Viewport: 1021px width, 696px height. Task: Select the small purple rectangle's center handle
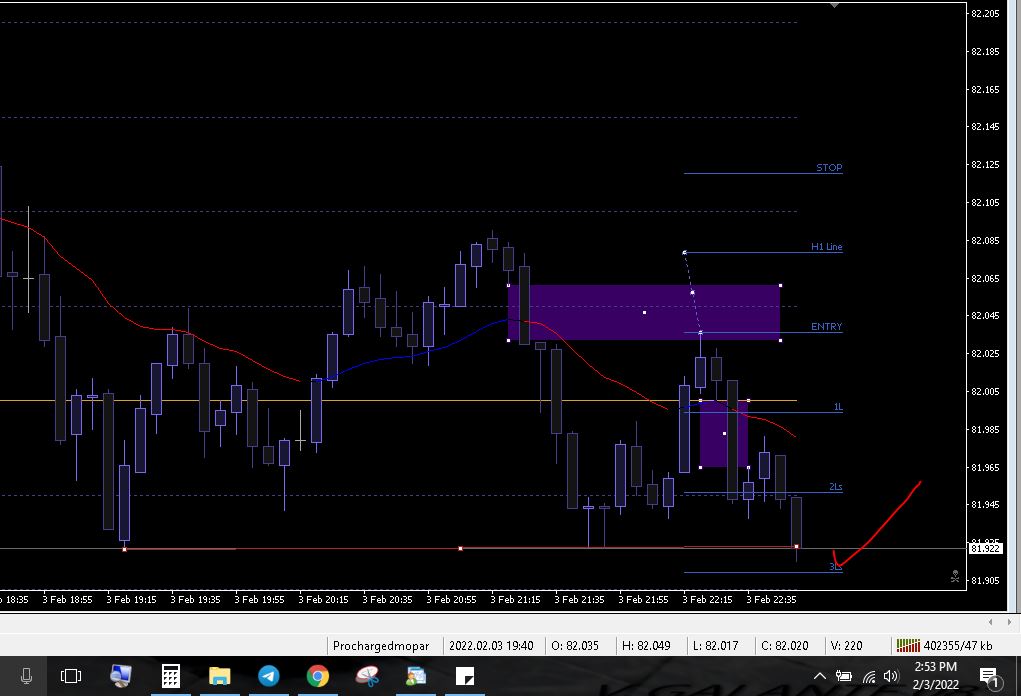pyautogui.click(x=724, y=434)
